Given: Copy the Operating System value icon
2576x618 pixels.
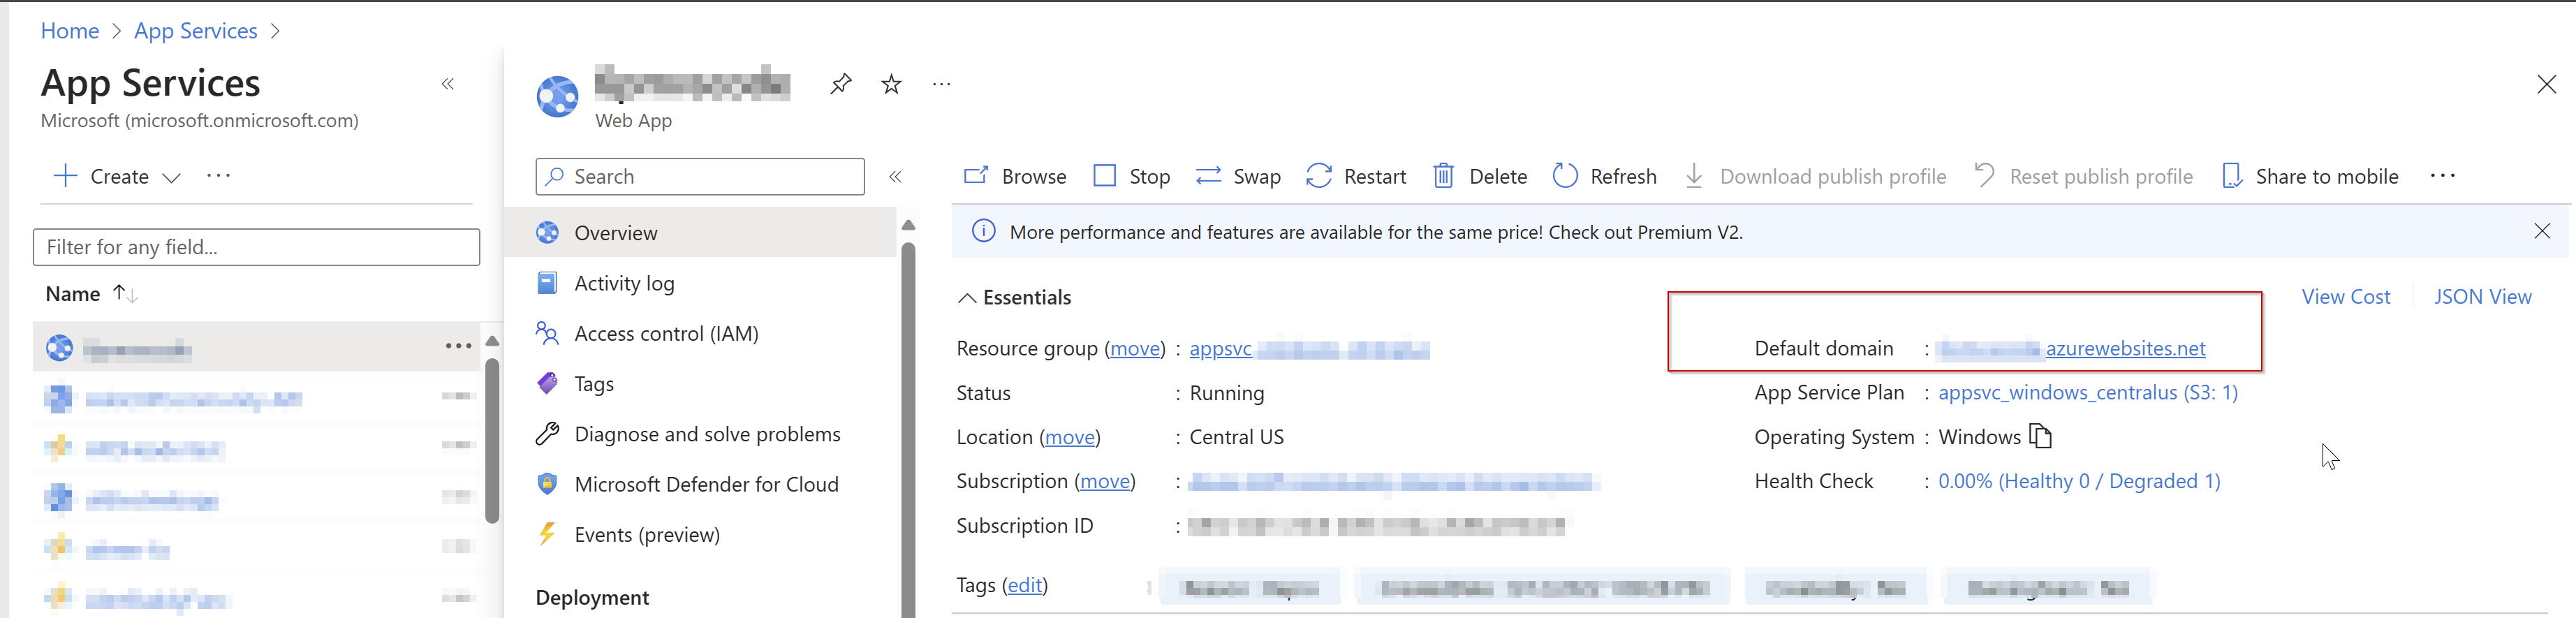Looking at the screenshot, I should click(x=2040, y=436).
